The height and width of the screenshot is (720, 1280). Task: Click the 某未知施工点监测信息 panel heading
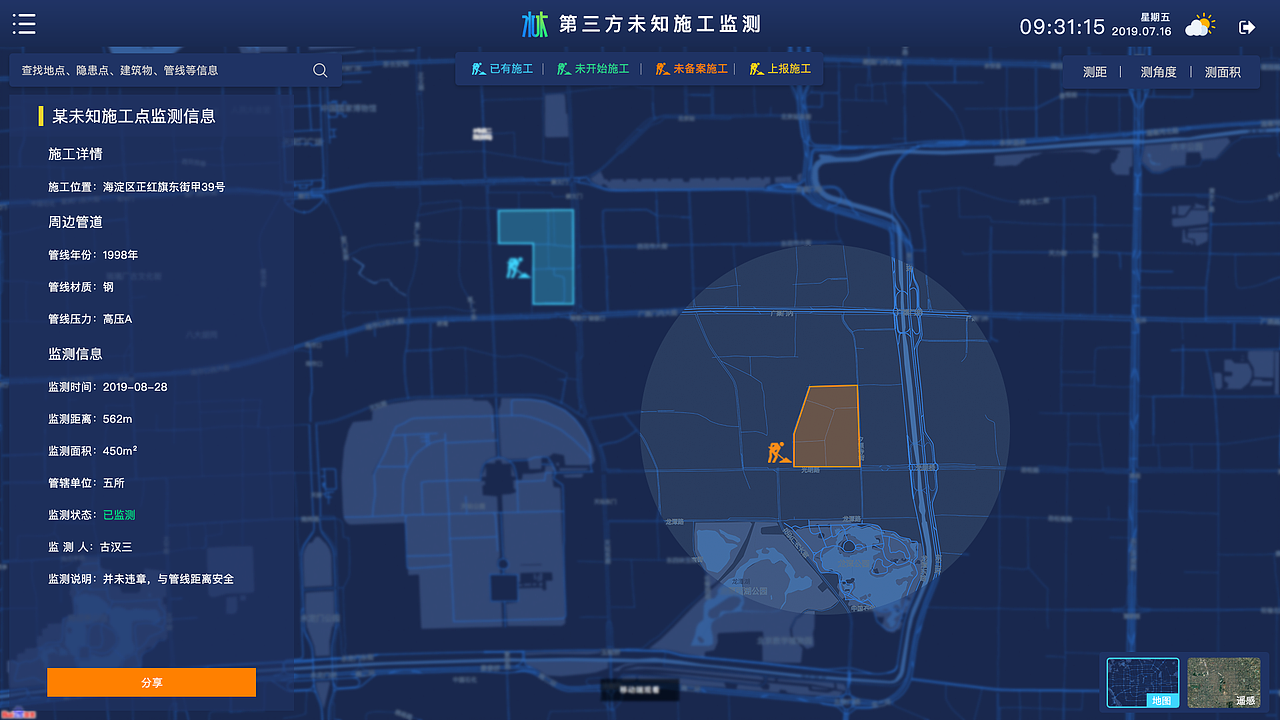tap(134, 116)
